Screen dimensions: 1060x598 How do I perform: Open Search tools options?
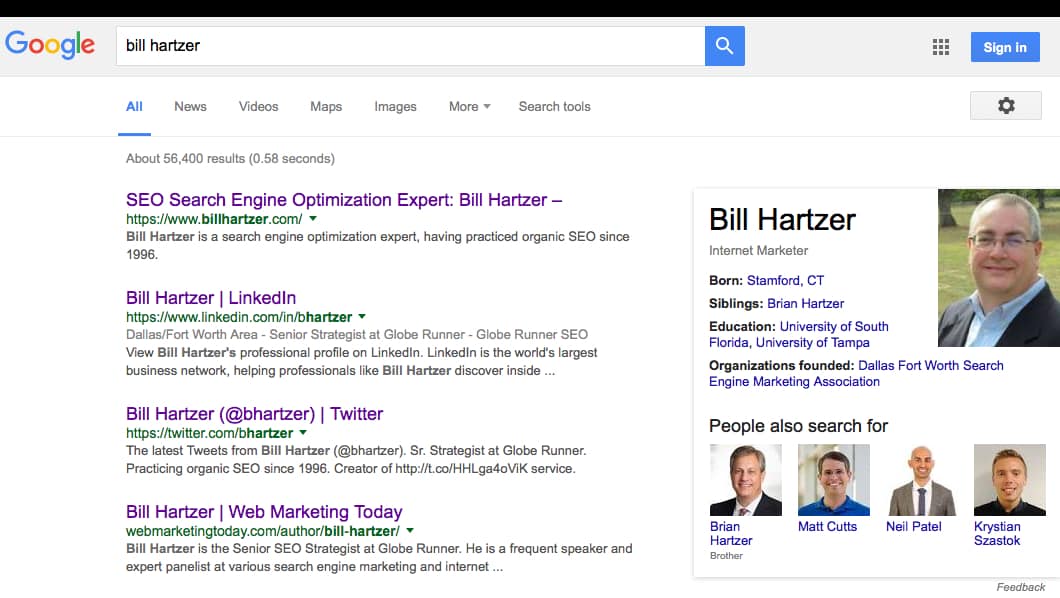pos(554,107)
